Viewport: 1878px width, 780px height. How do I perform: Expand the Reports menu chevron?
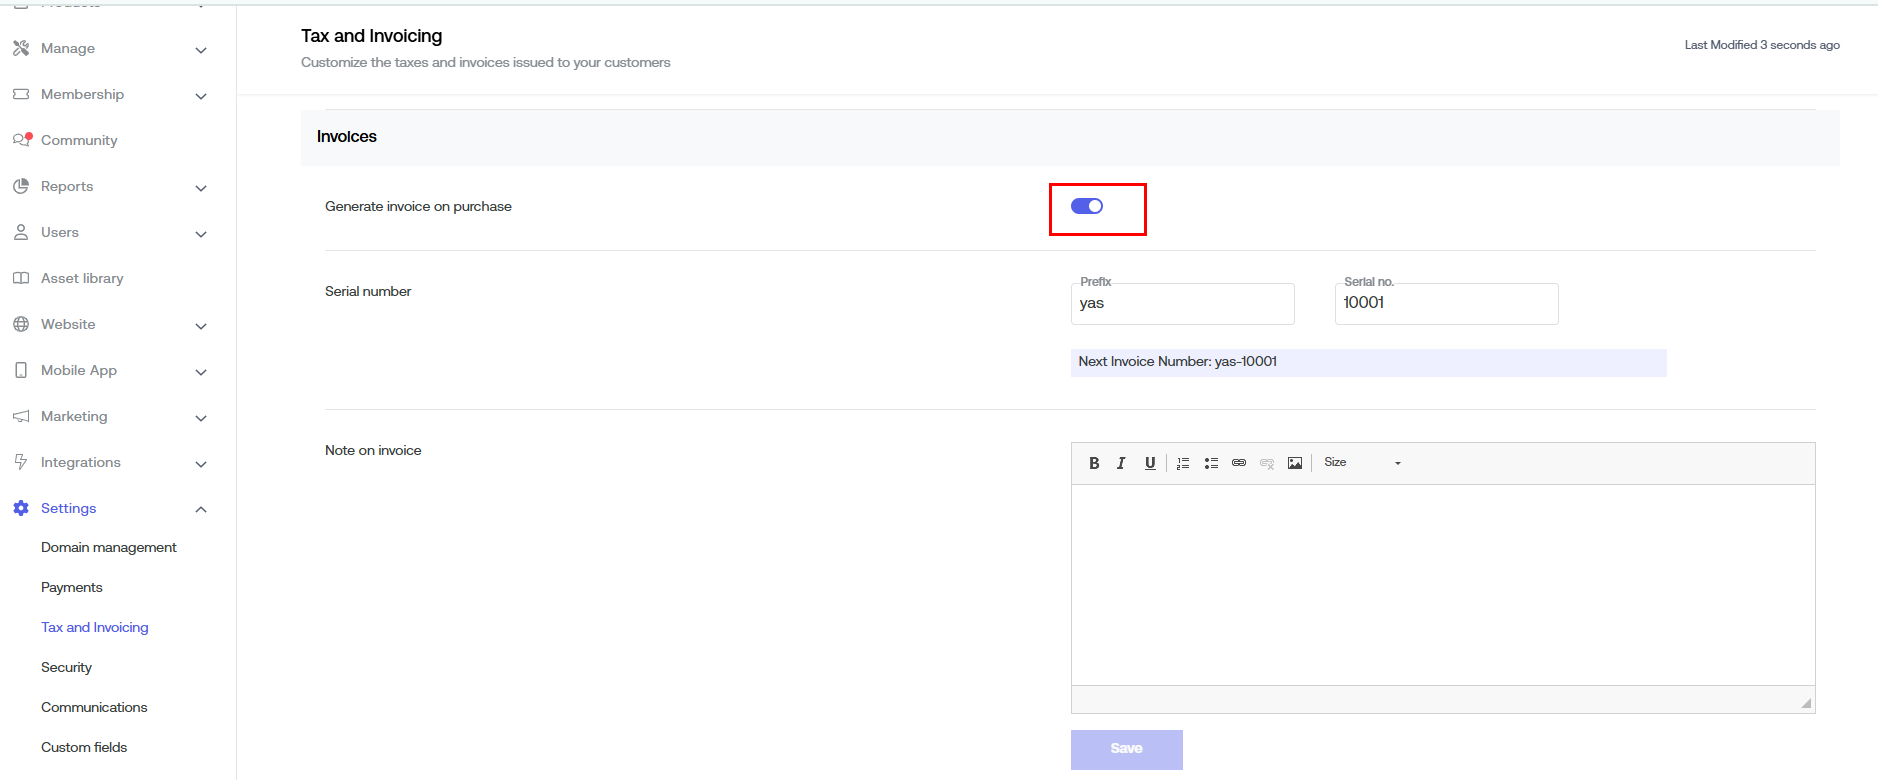201,188
